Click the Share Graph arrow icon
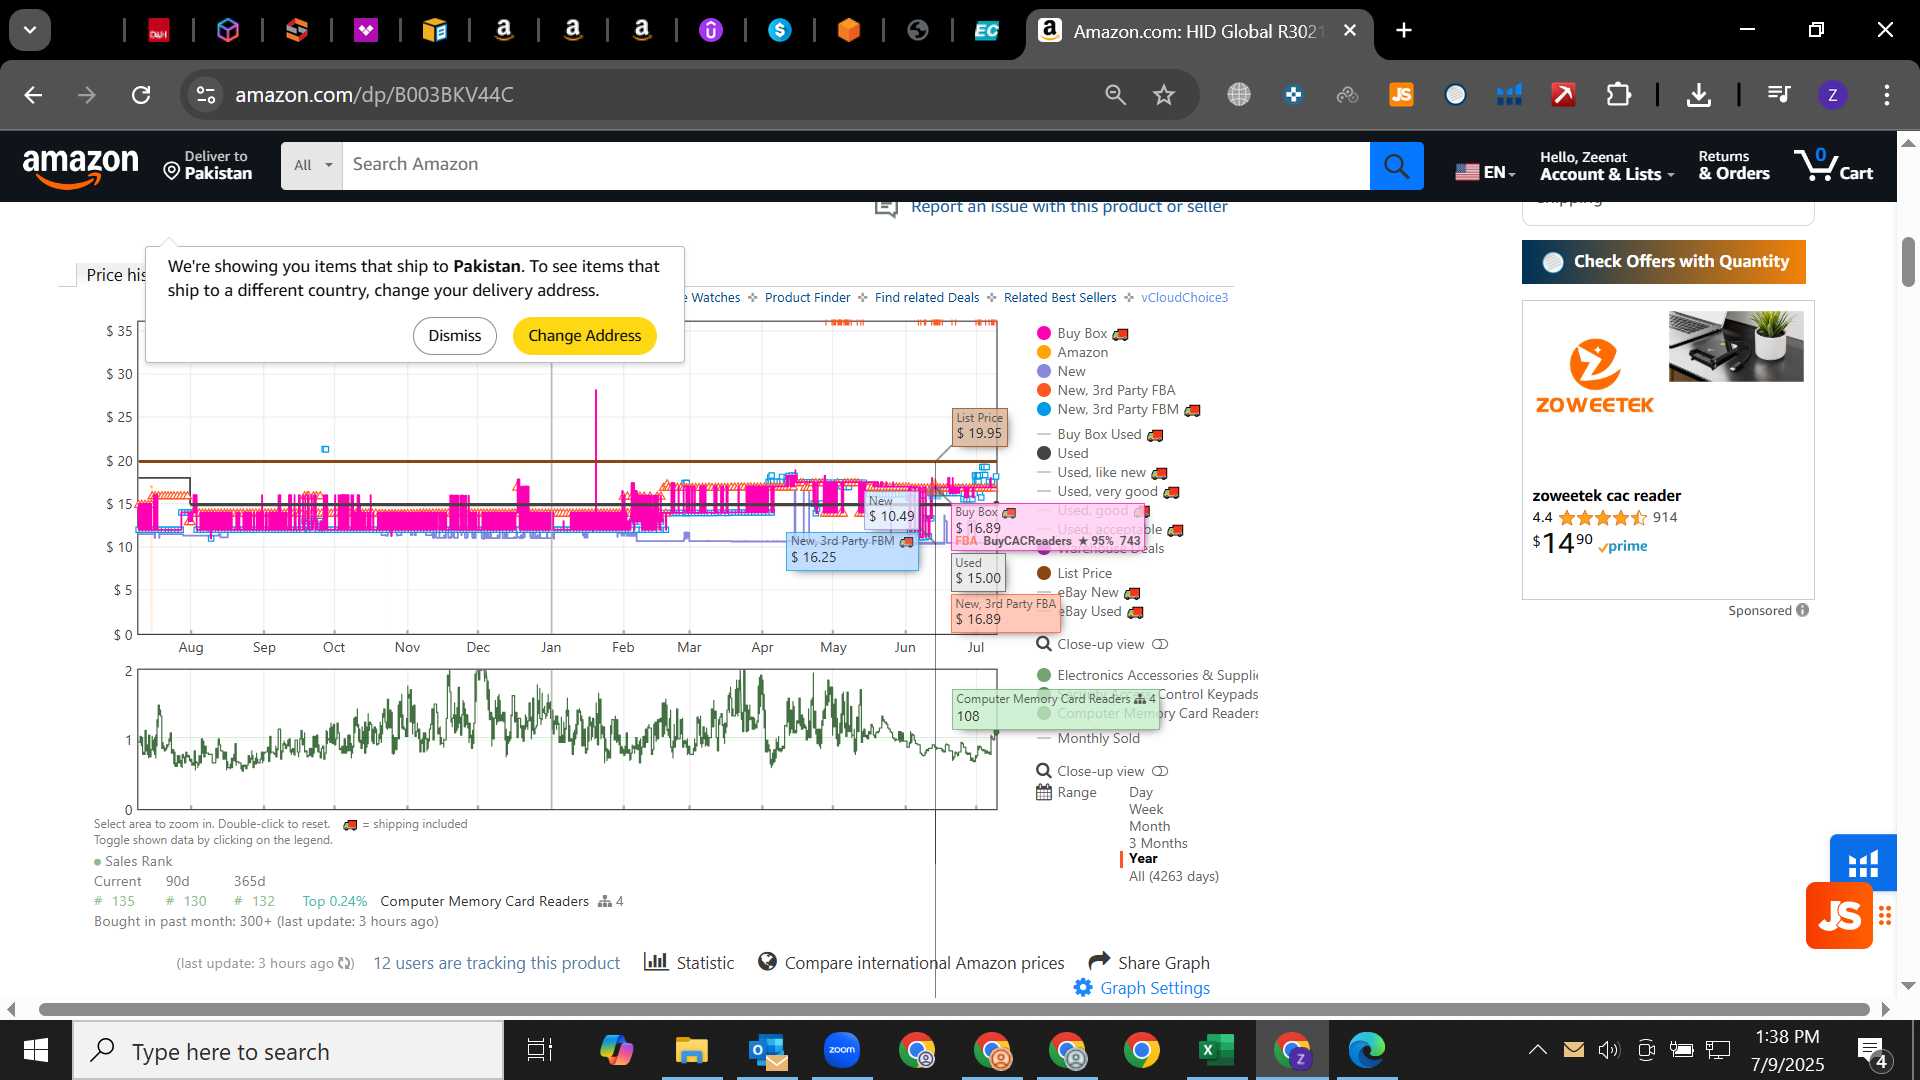The image size is (1920, 1080). (x=1099, y=961)
